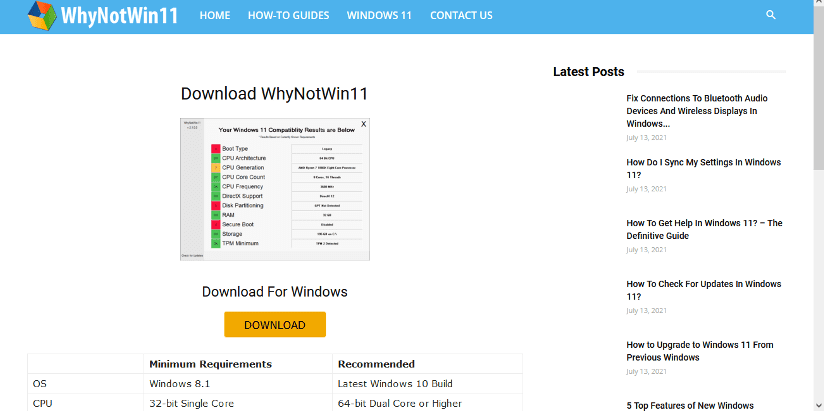
Task: Open How to Upgrade to Windows 11 post
Action: 700,351
